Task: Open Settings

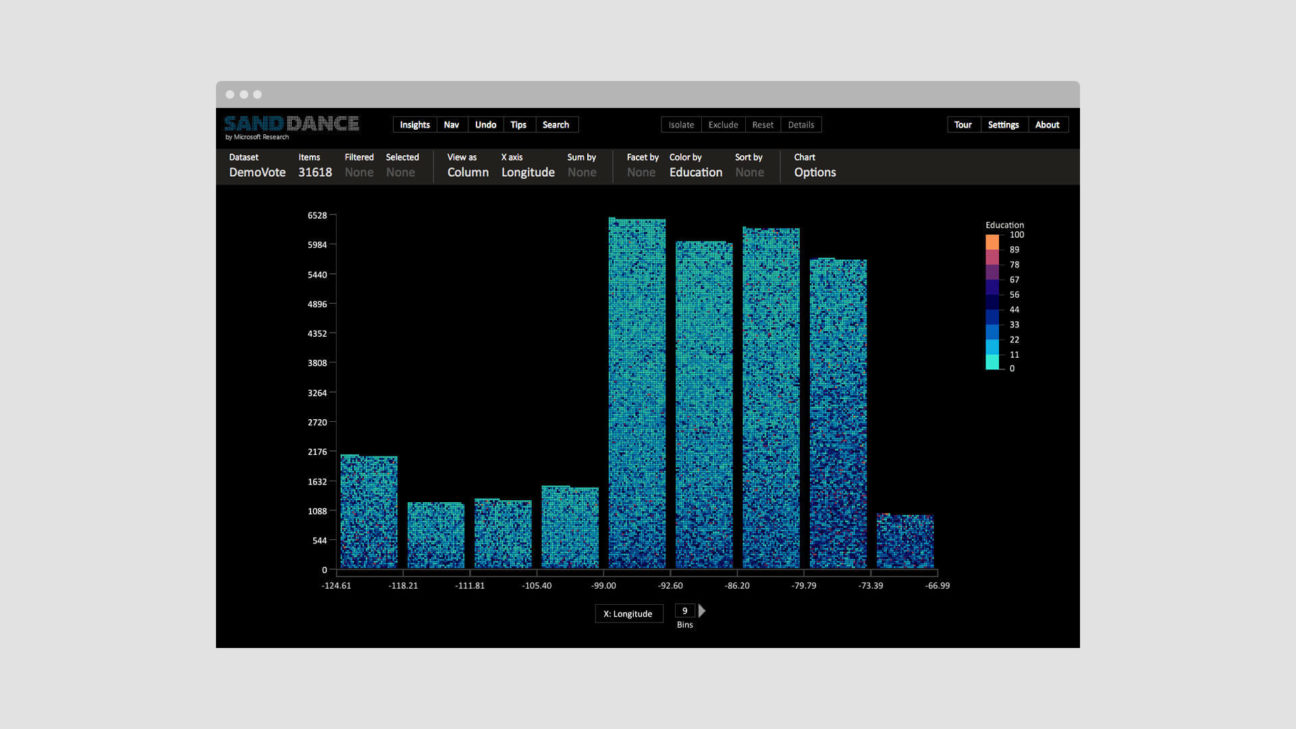Action: [1003, 125]
